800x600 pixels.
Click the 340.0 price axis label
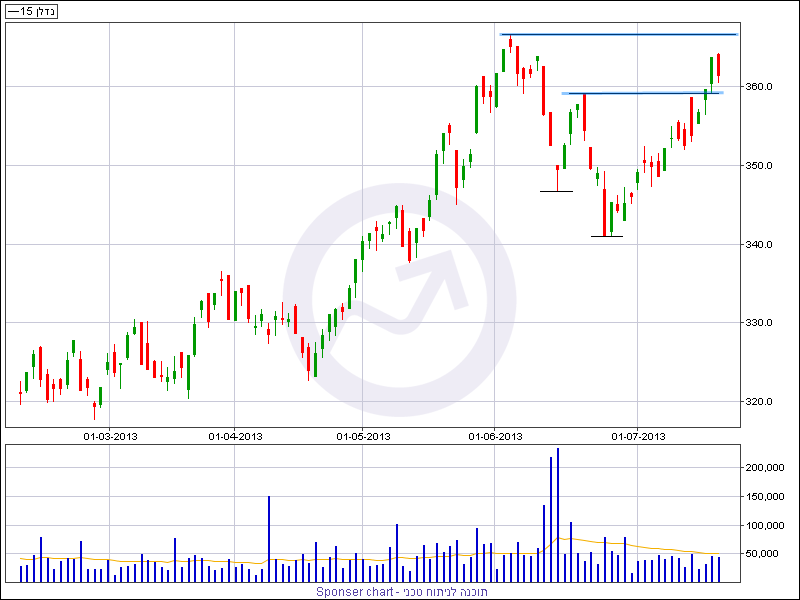pos(761,245)
